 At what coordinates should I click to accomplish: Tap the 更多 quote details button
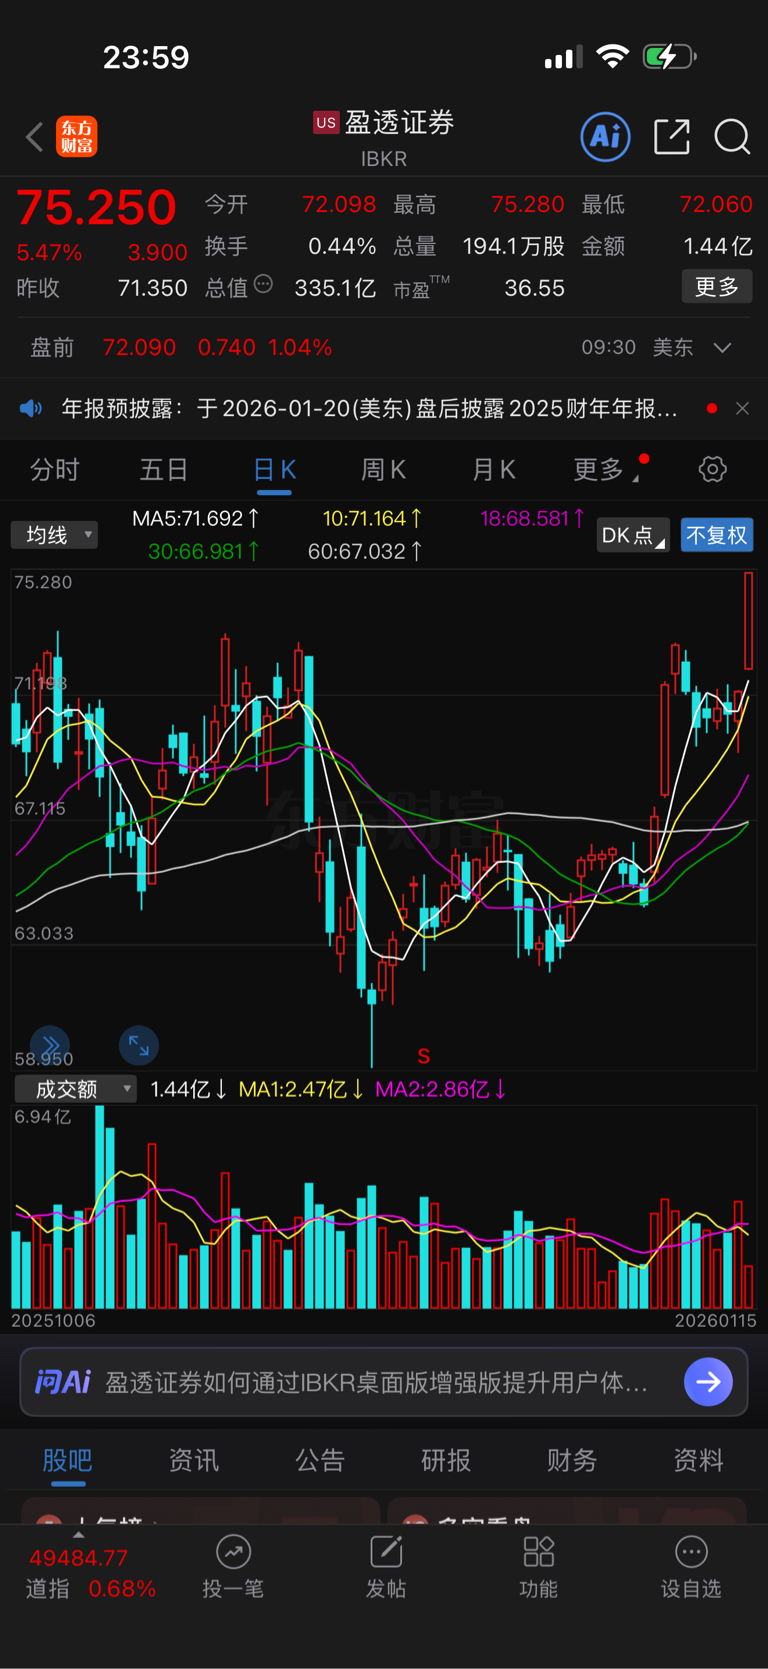tap(716, 287)
